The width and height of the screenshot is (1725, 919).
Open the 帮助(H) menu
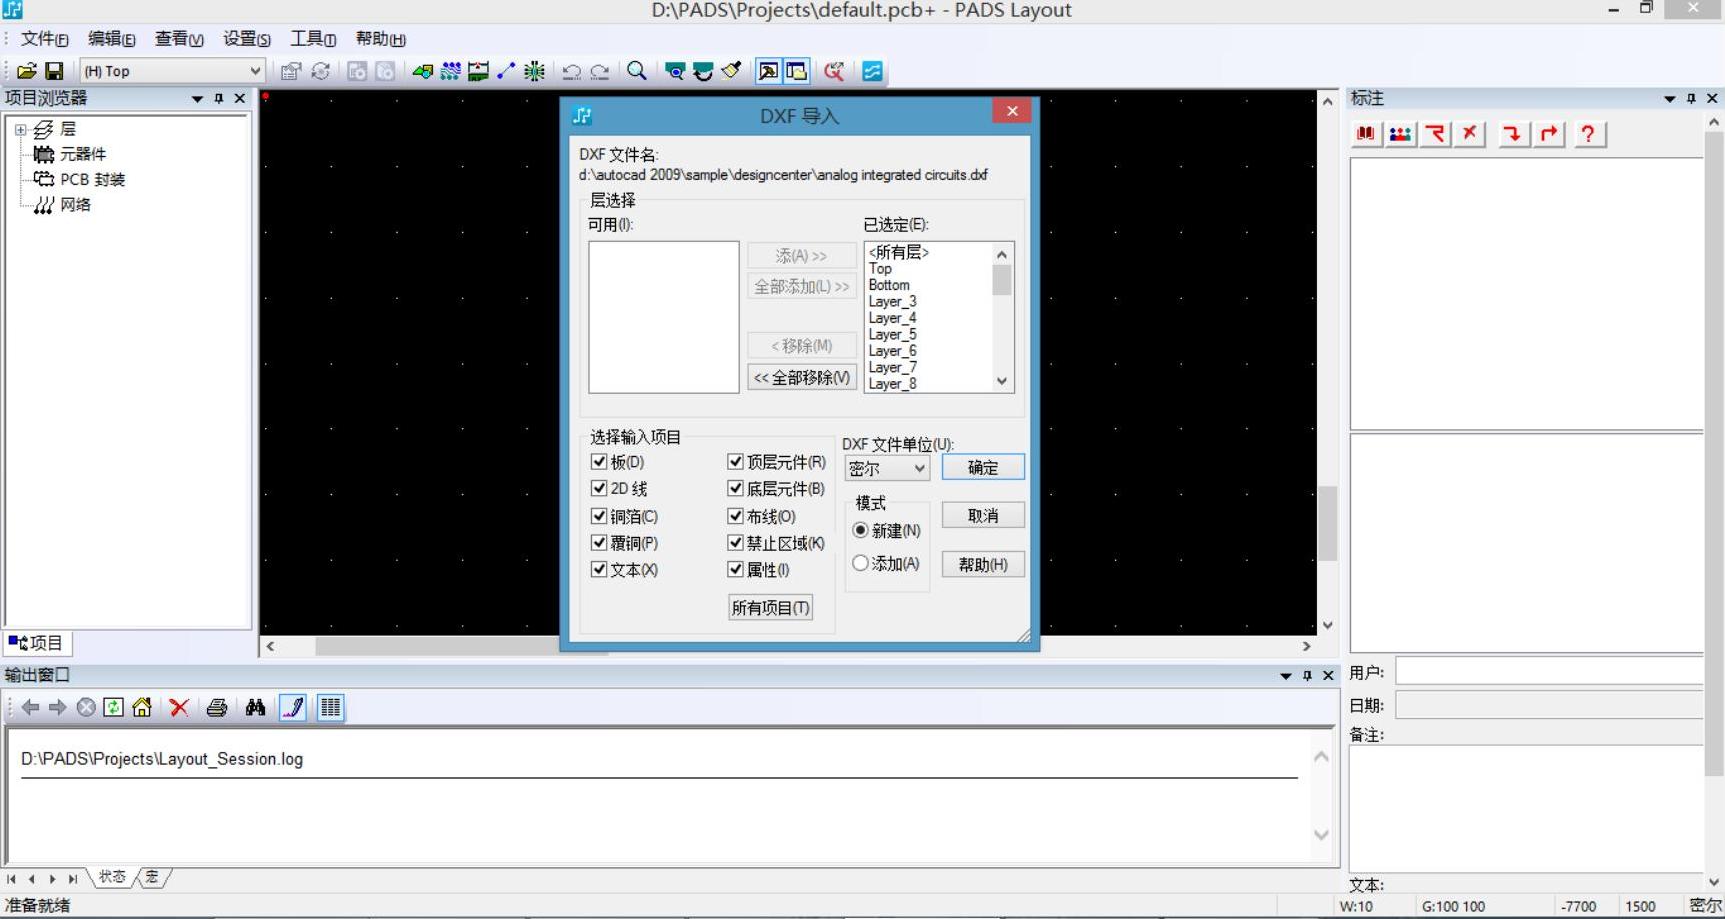coord(381,39)
